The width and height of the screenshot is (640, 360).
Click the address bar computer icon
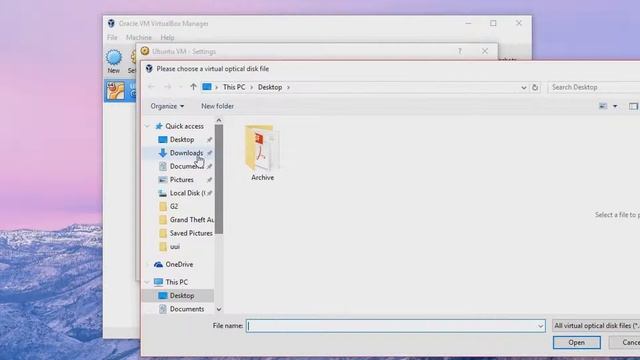[207, 87]
